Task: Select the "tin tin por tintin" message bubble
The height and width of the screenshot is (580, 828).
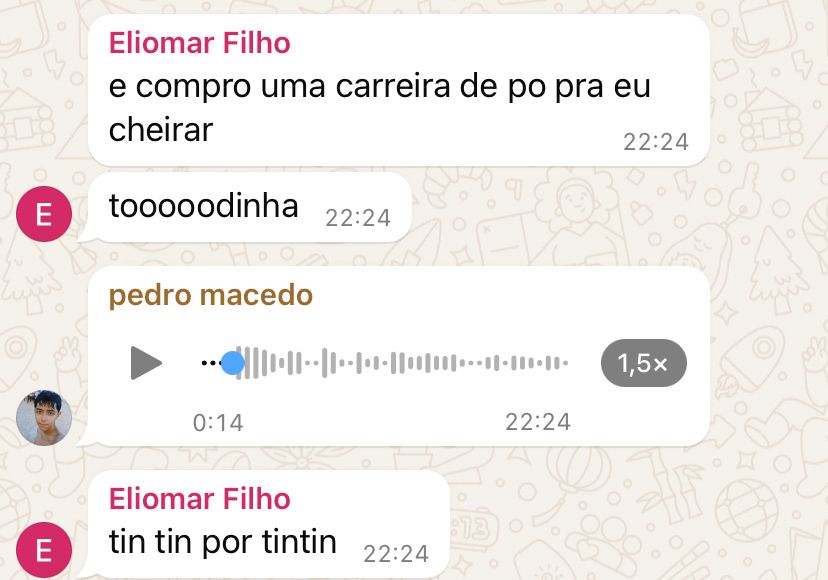Action: [269, 524]
